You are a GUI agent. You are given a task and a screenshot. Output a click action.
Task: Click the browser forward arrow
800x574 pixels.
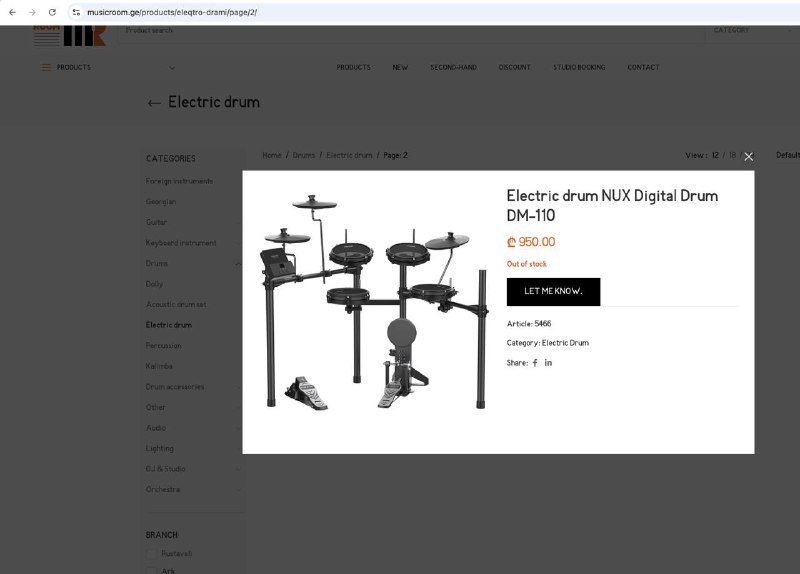[32, 12]
